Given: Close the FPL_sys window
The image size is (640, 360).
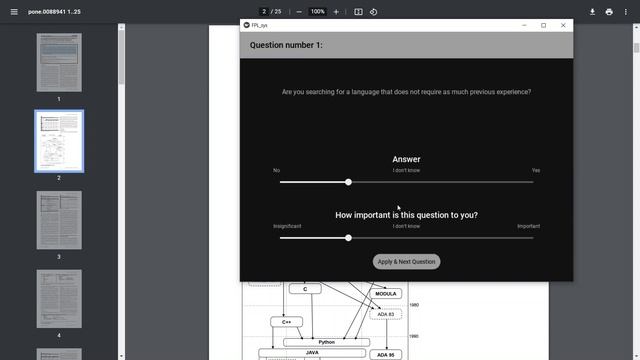Looking at the screenshot, I should (563, 25).
